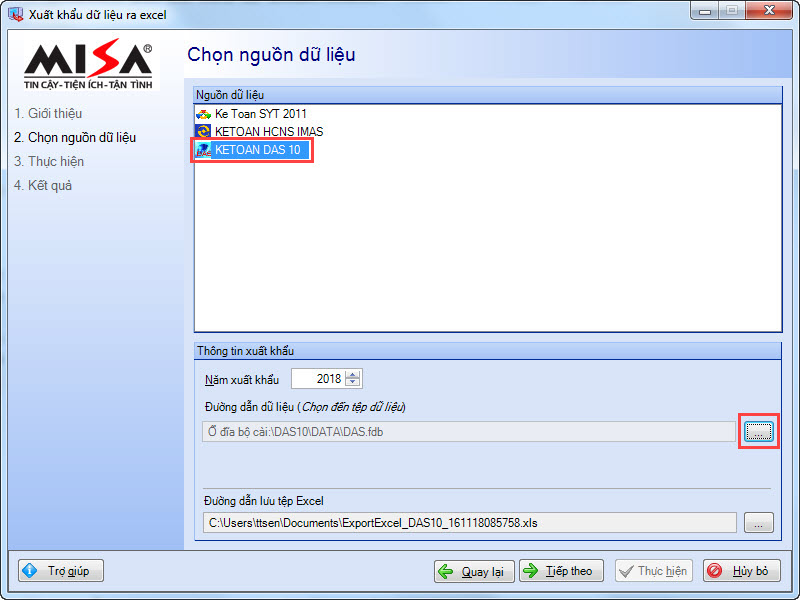Screen dimensions: 800x600
Task: Click the Nguồn dữ liệu panel header
Action: click(x=488, y=95)
